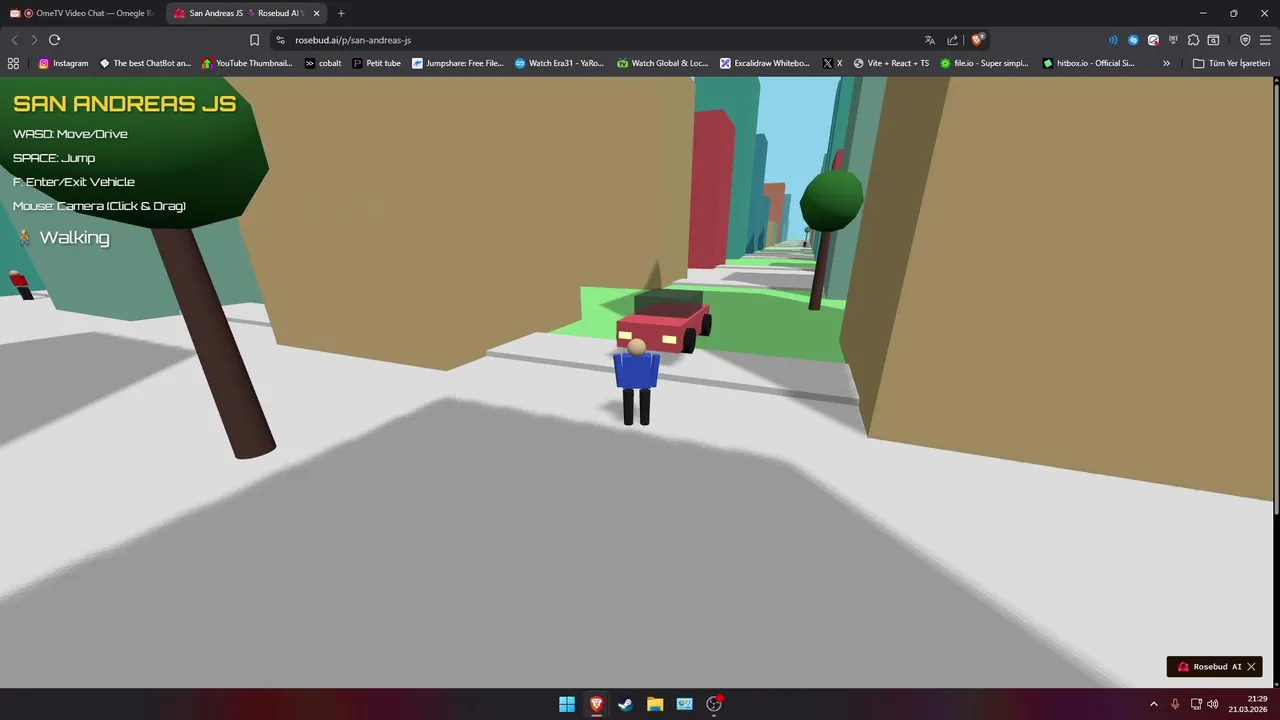The image size is (1280, 720).
Task: Open the browser hamburger menu
Action: (x=1266, y=40)
